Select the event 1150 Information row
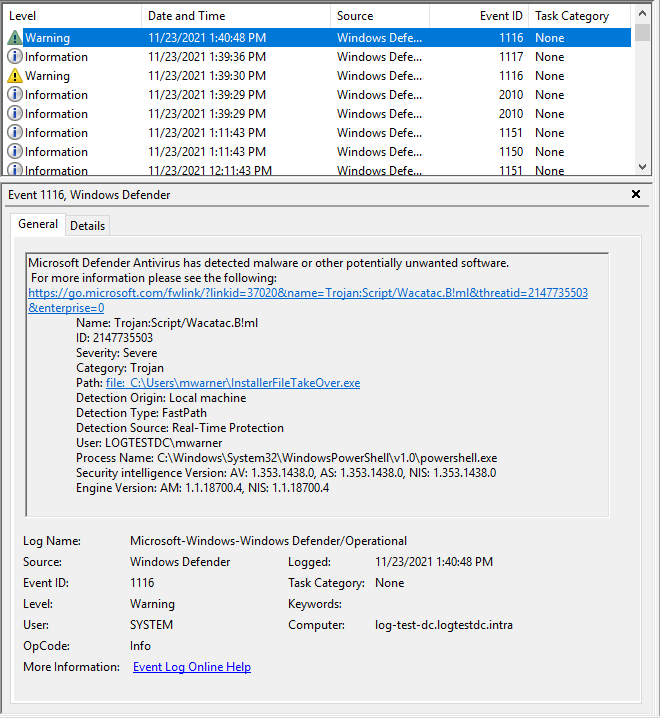This screenshot has height=718, width=660. [318, 152]
